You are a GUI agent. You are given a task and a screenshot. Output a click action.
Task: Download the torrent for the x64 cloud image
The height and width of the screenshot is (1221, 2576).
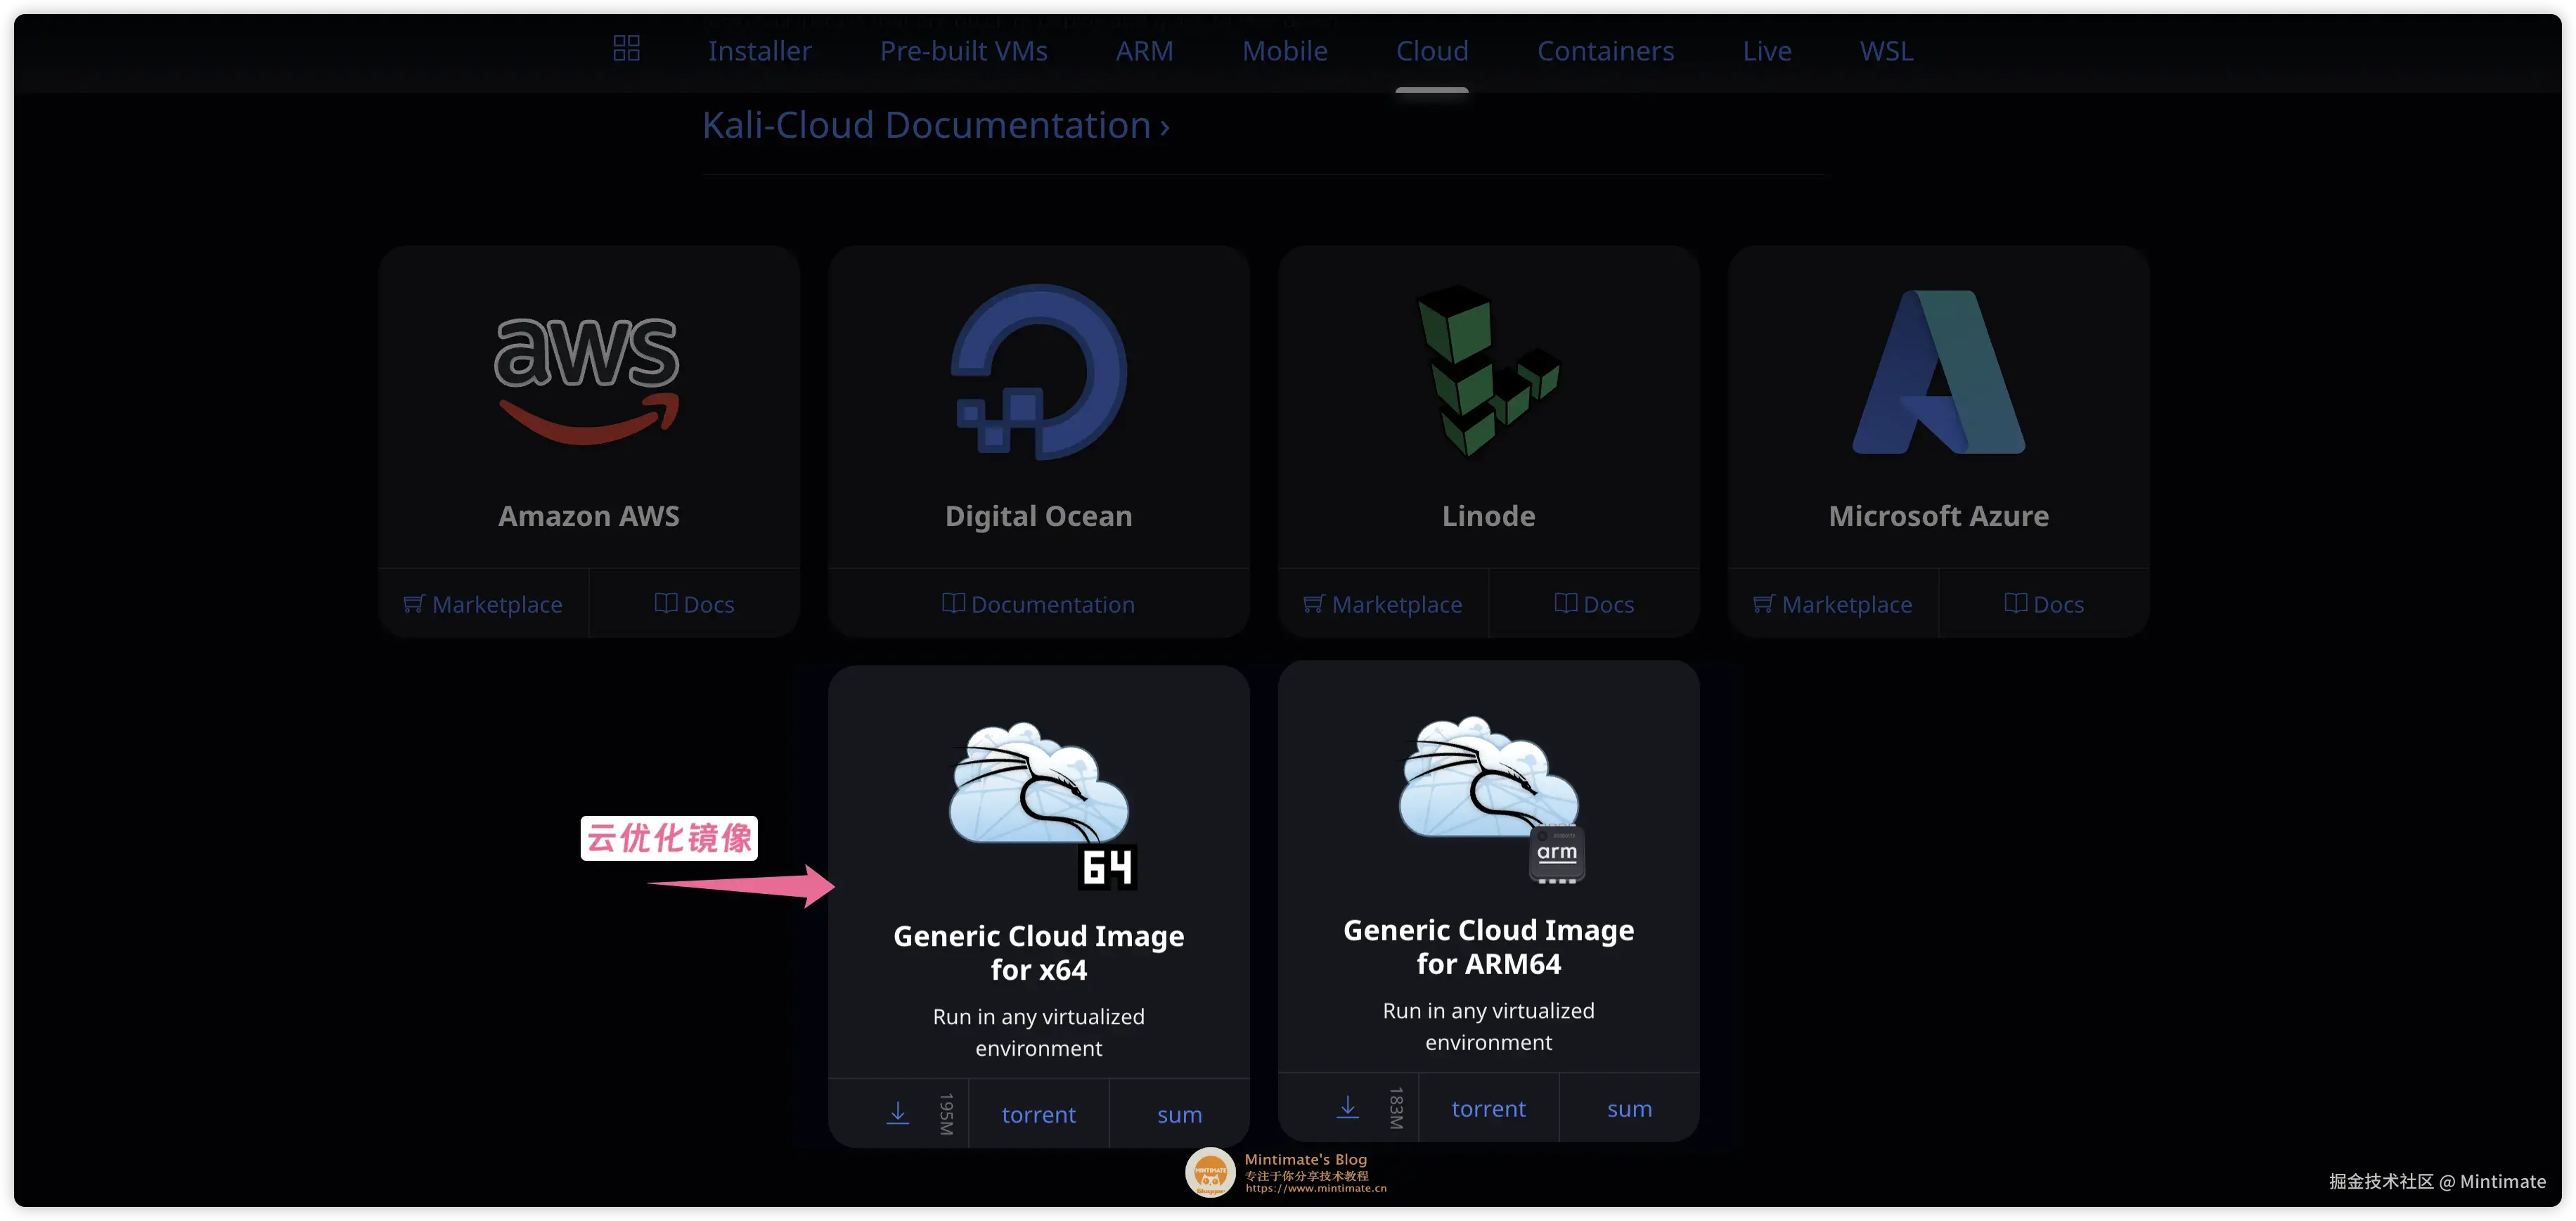1038,1113
